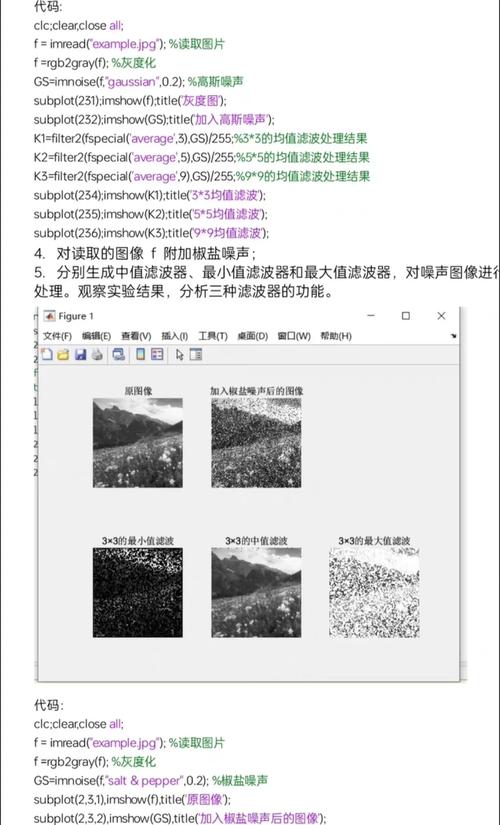Open the 桌面(D) menu
Viewport: 500px width, 825px height.
(x=253, y=336)
